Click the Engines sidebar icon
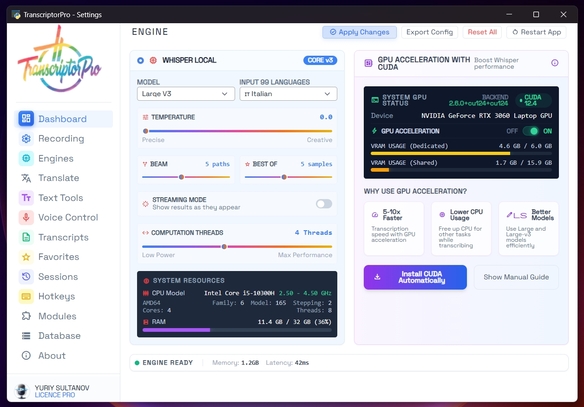 (x=26, y=158)
